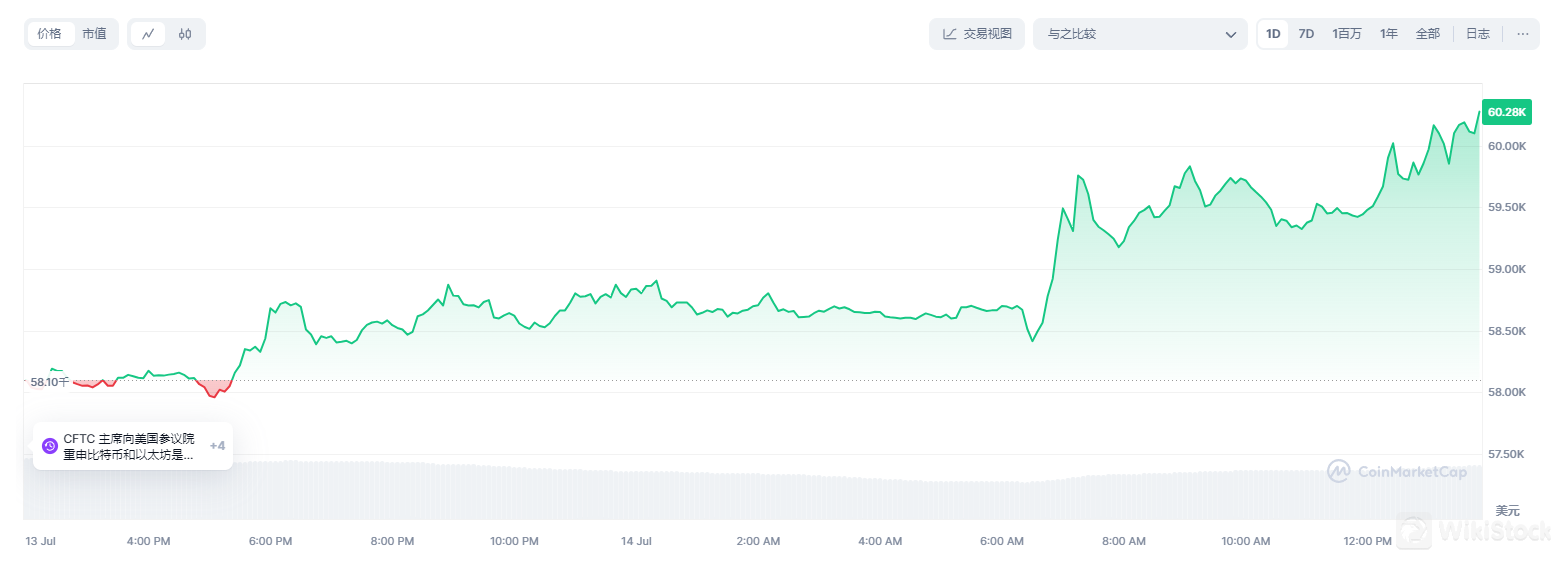Viewport: 1561px width, 566px height.
Task: Expand the +4 additional news events badge
Action: (217, 446)
